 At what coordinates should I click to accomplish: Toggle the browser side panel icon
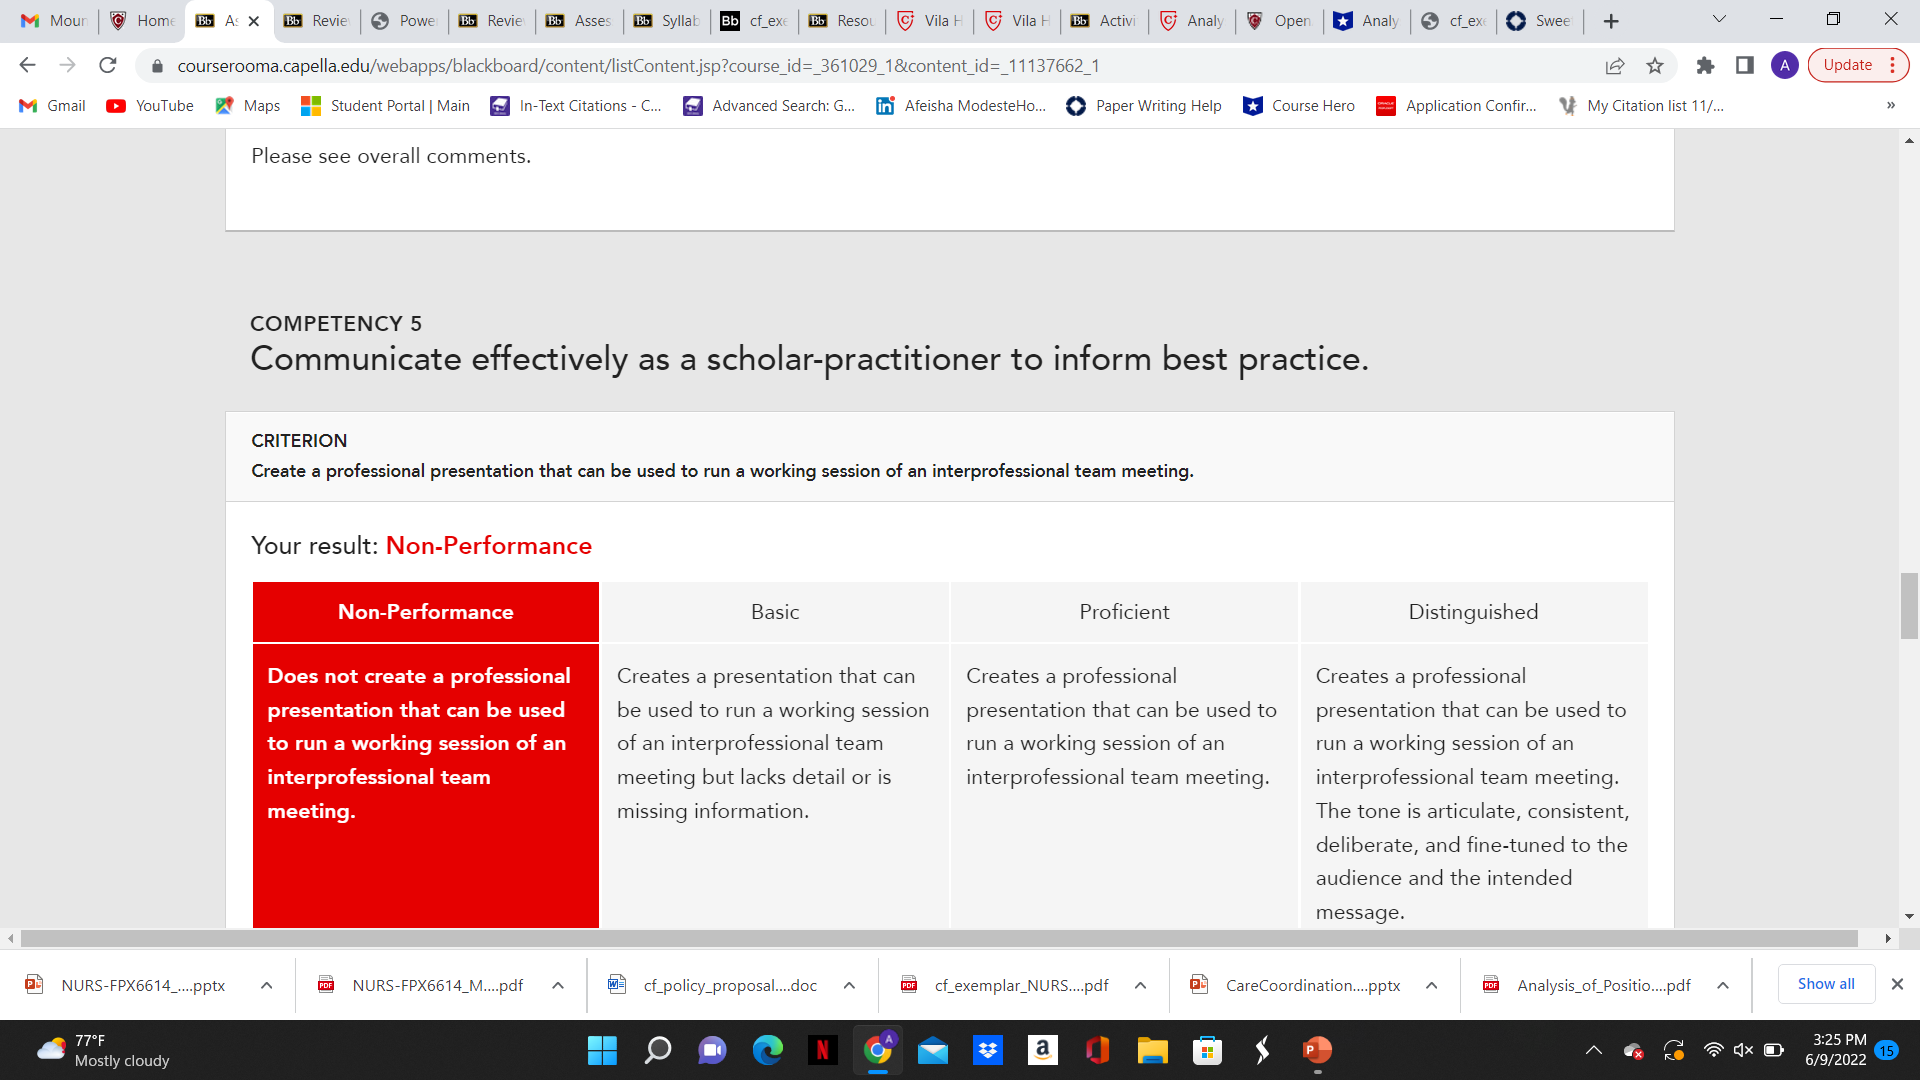point(1745,65)
